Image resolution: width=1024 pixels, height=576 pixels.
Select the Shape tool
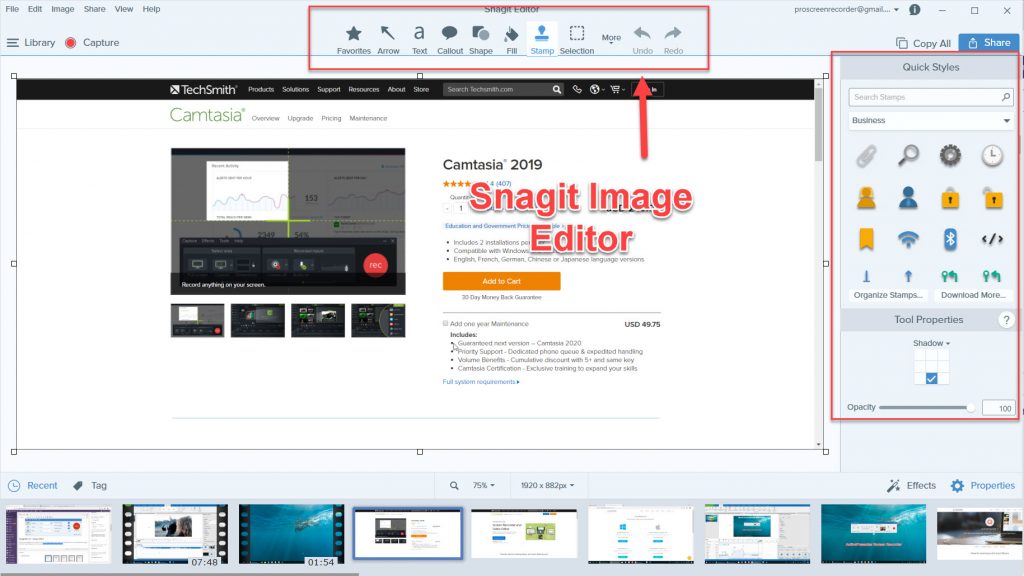481,40
